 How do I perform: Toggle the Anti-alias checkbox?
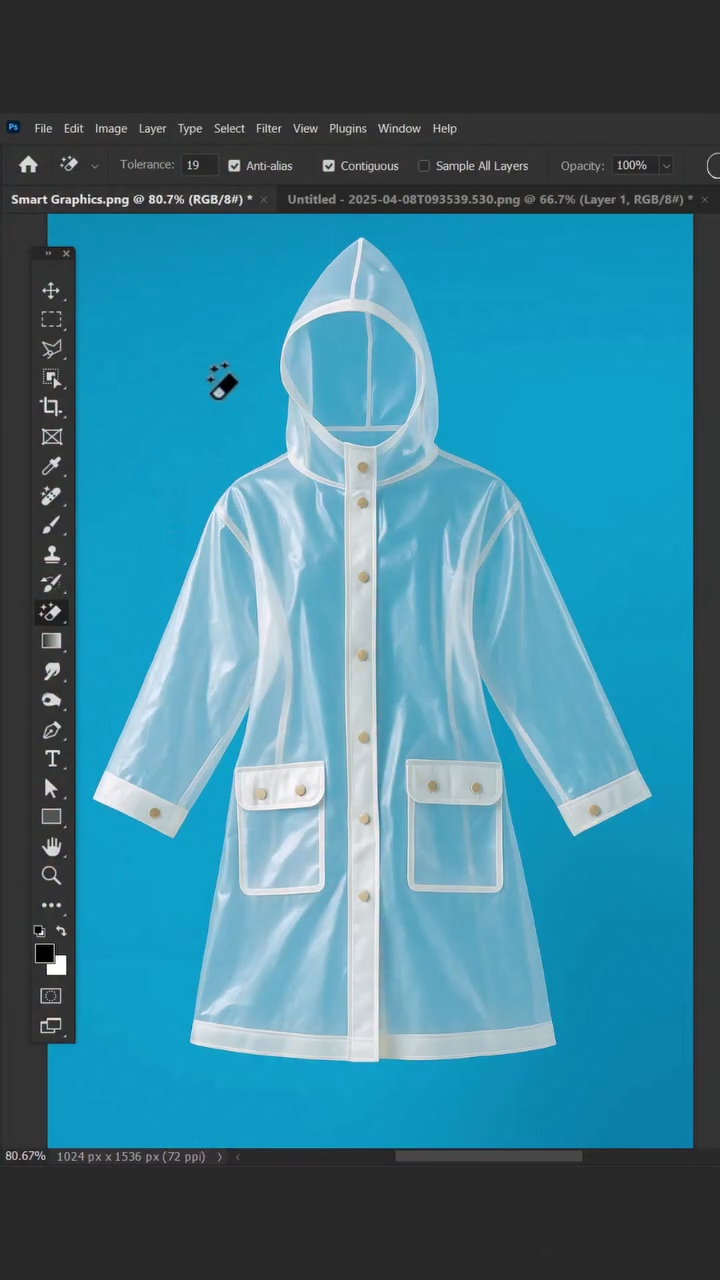(x=234, y=166)
